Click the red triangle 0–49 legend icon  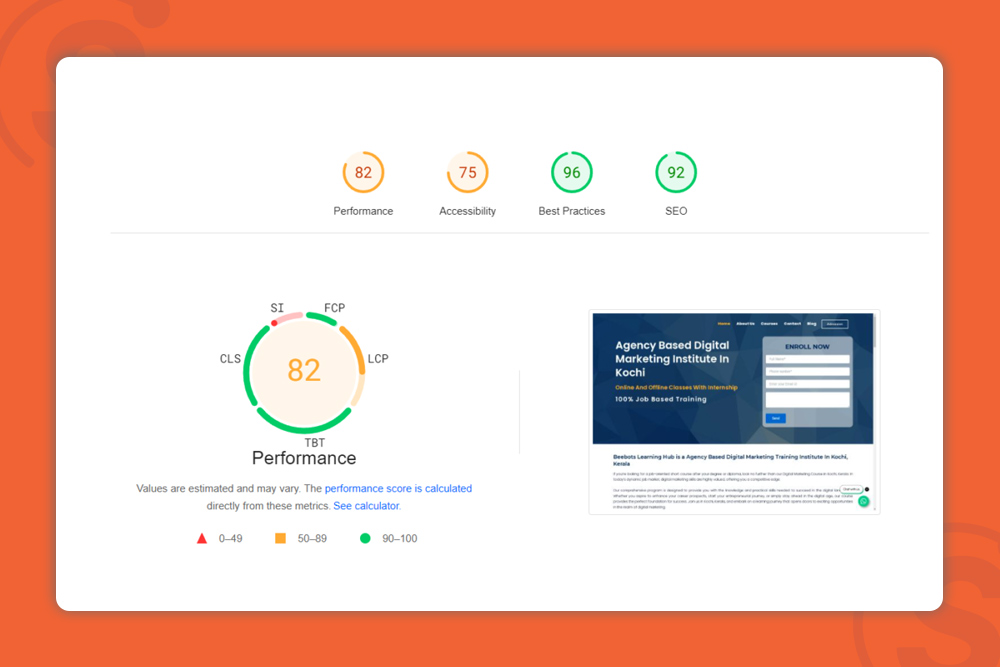pyautogui.click(x=202, y=538)
